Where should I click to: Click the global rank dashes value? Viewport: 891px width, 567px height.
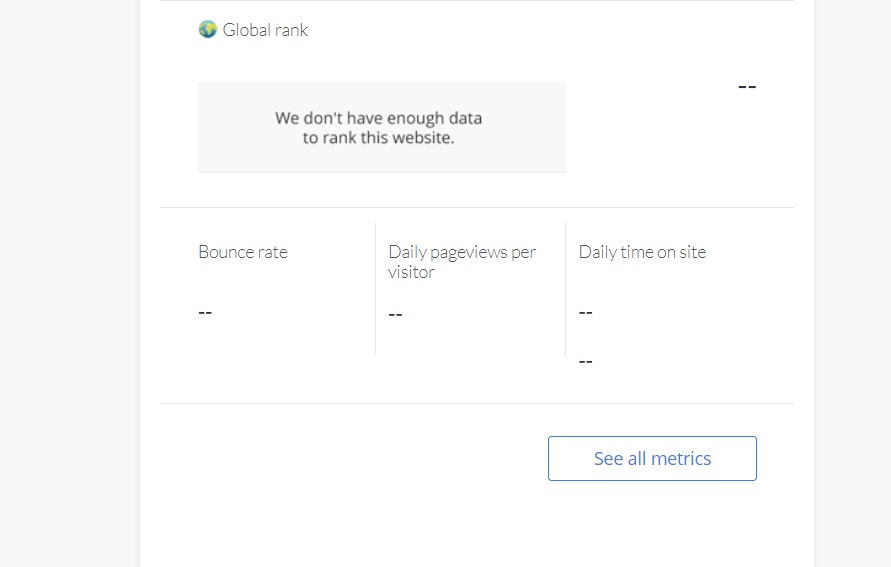pos(747,86)
